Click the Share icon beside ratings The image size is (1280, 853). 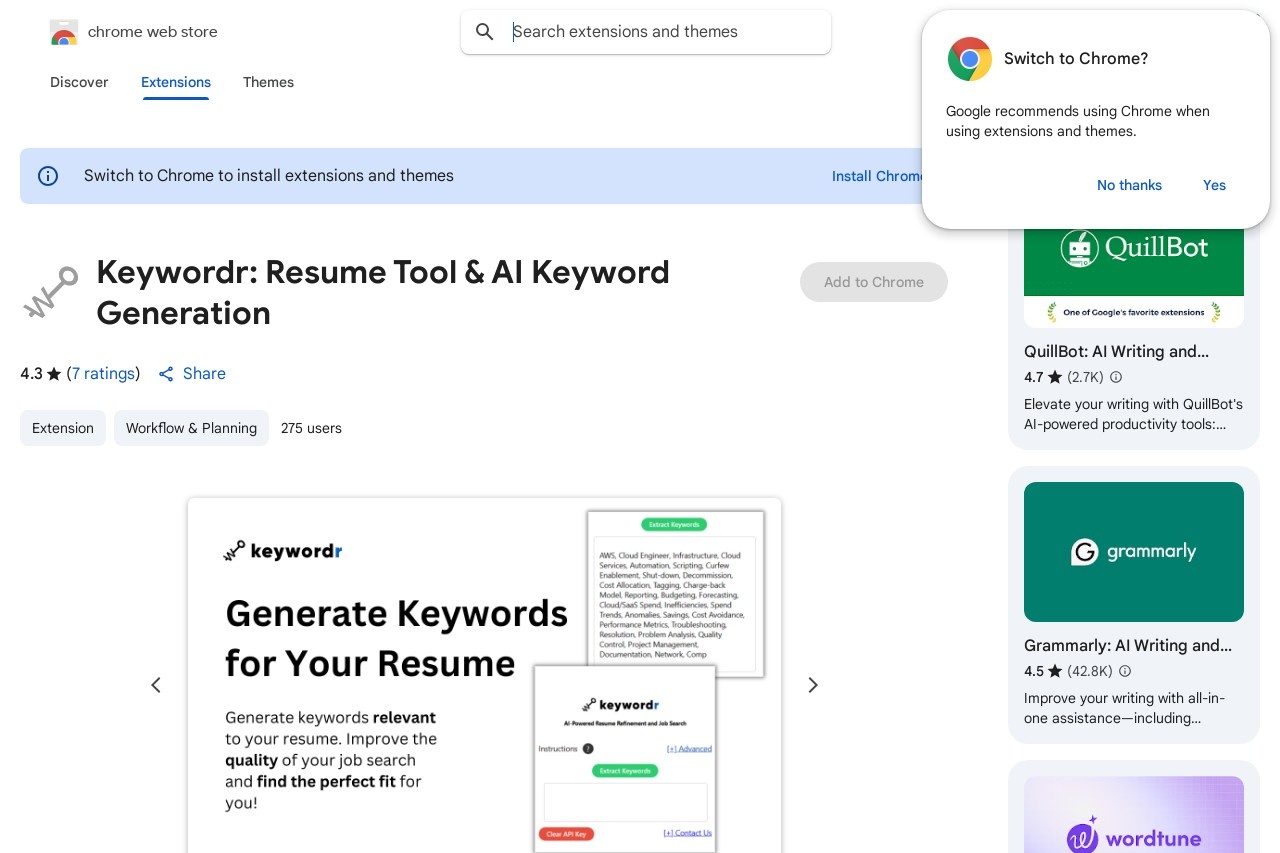166,374
